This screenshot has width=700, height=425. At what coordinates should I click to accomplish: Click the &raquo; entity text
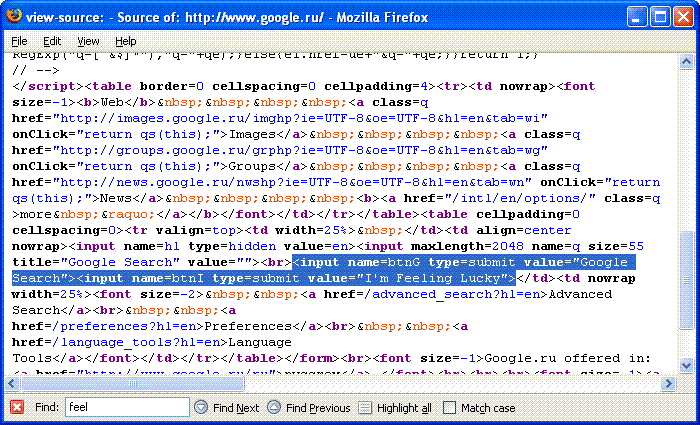click(x=128, y=214)
